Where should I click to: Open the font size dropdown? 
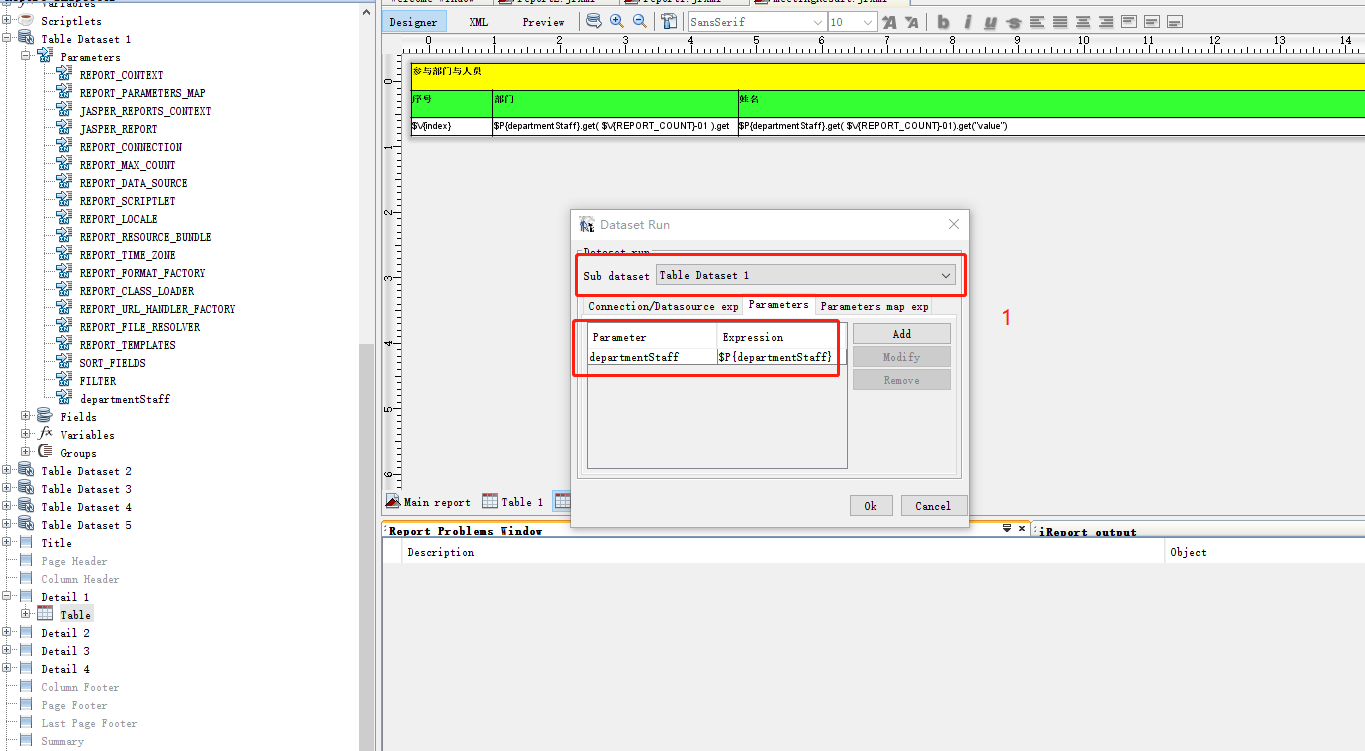(853, 22)
